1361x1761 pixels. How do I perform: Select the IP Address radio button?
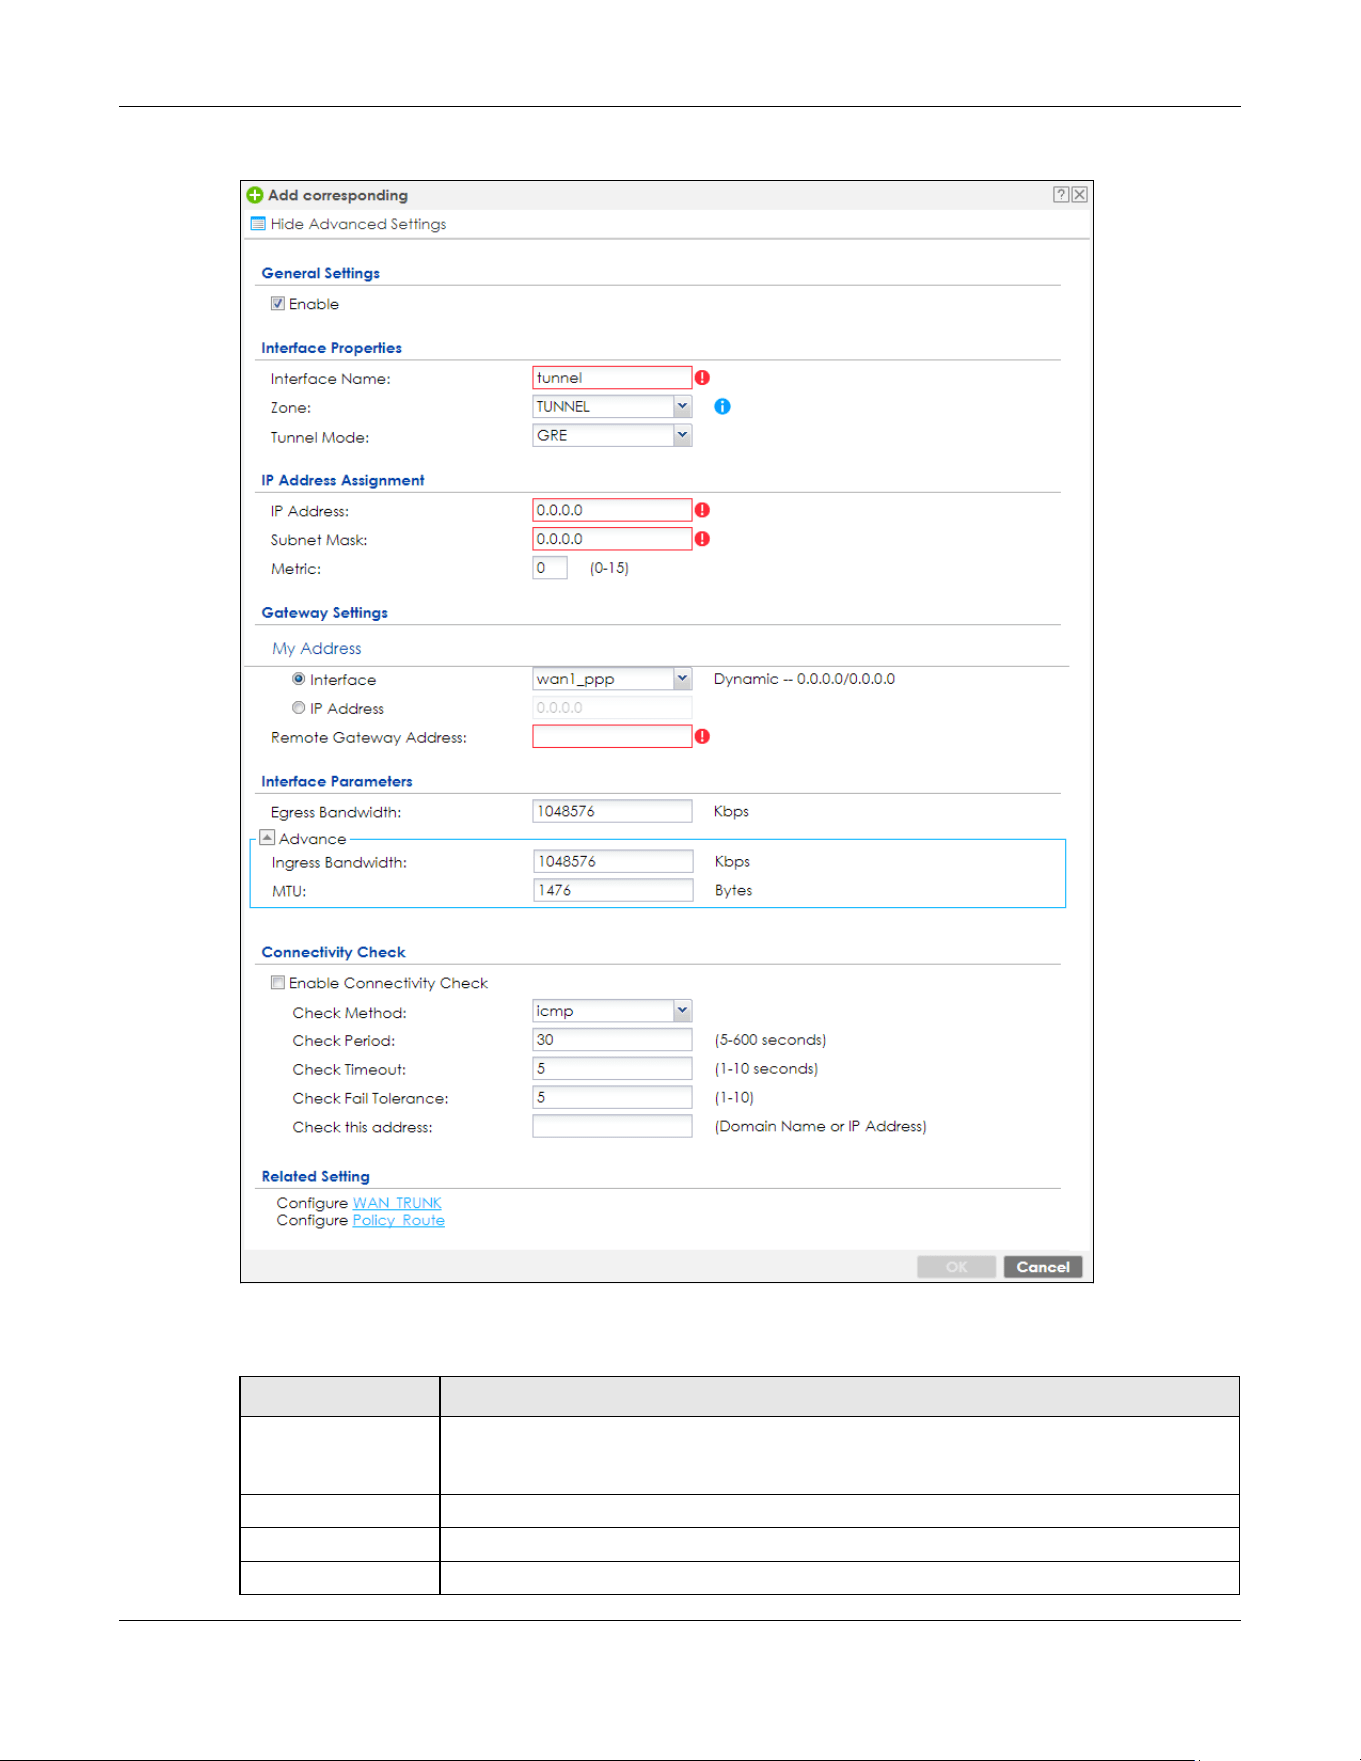298,708
